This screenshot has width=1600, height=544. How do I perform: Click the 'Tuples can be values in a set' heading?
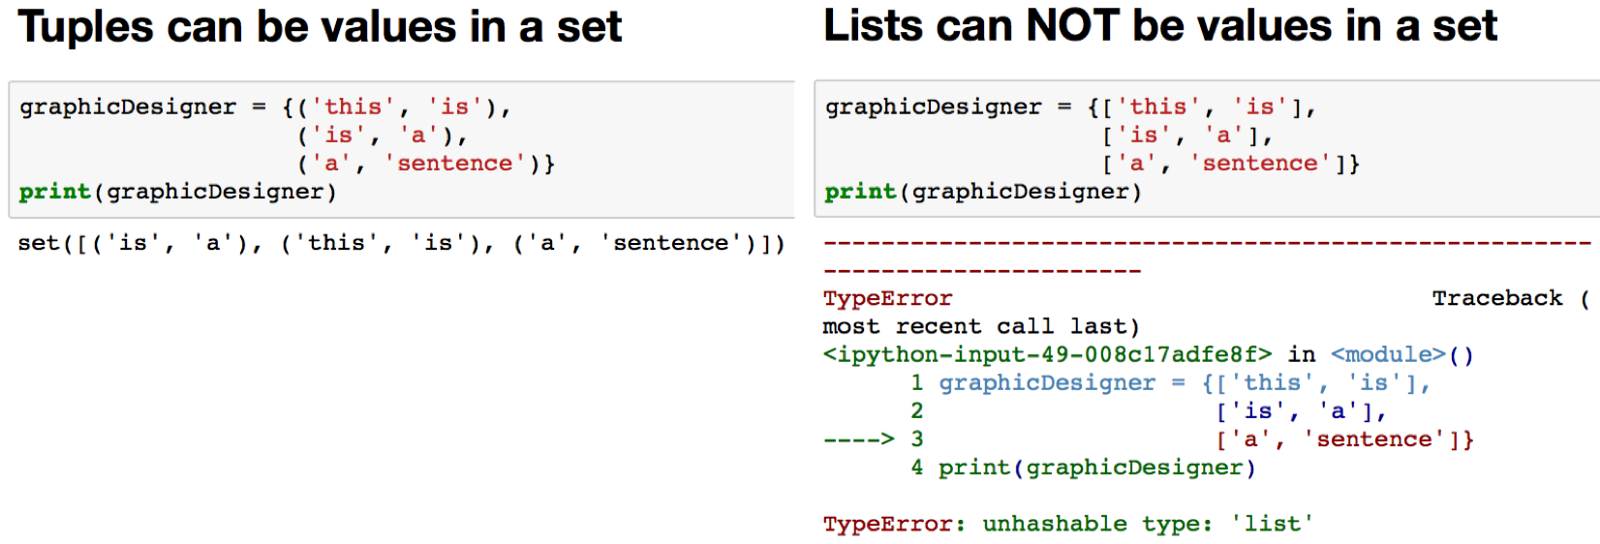pos(320,28)
